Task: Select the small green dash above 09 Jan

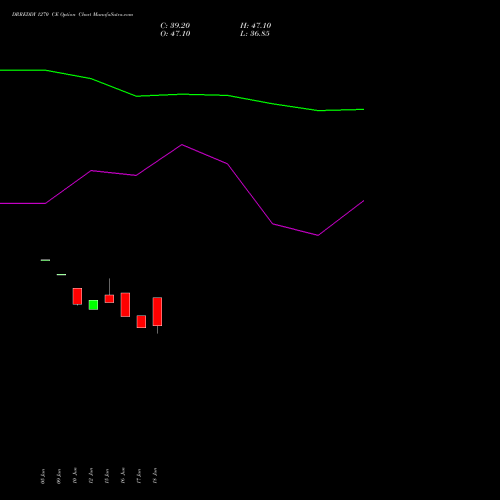Action: [x=61, y=275]
